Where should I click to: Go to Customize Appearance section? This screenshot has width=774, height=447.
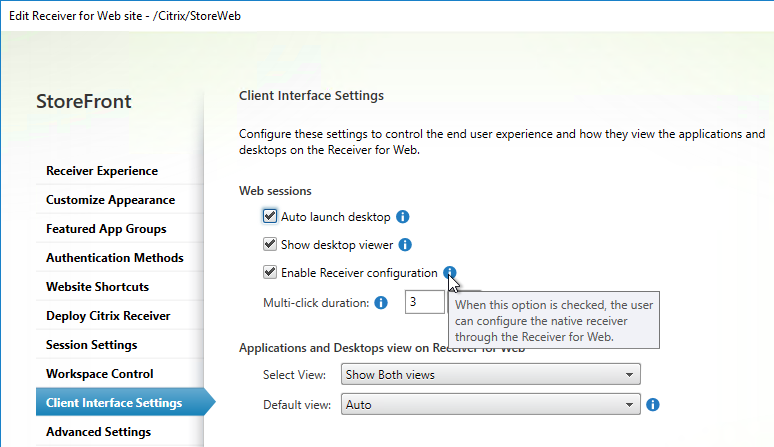(111, 200)
